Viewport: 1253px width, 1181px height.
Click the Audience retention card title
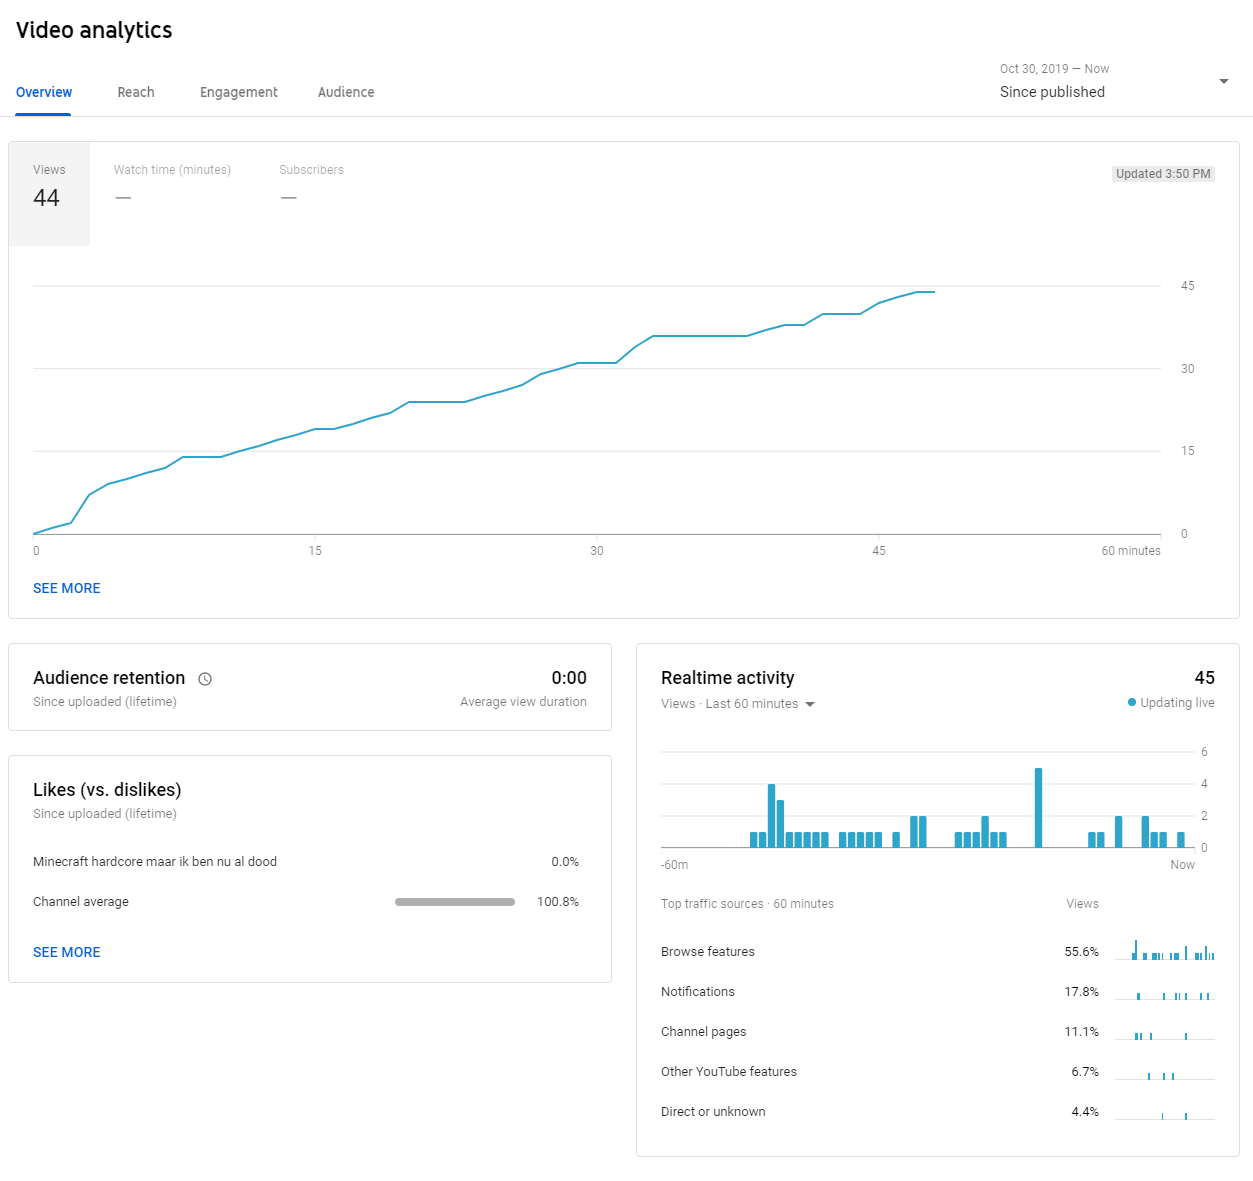point(109,678)
